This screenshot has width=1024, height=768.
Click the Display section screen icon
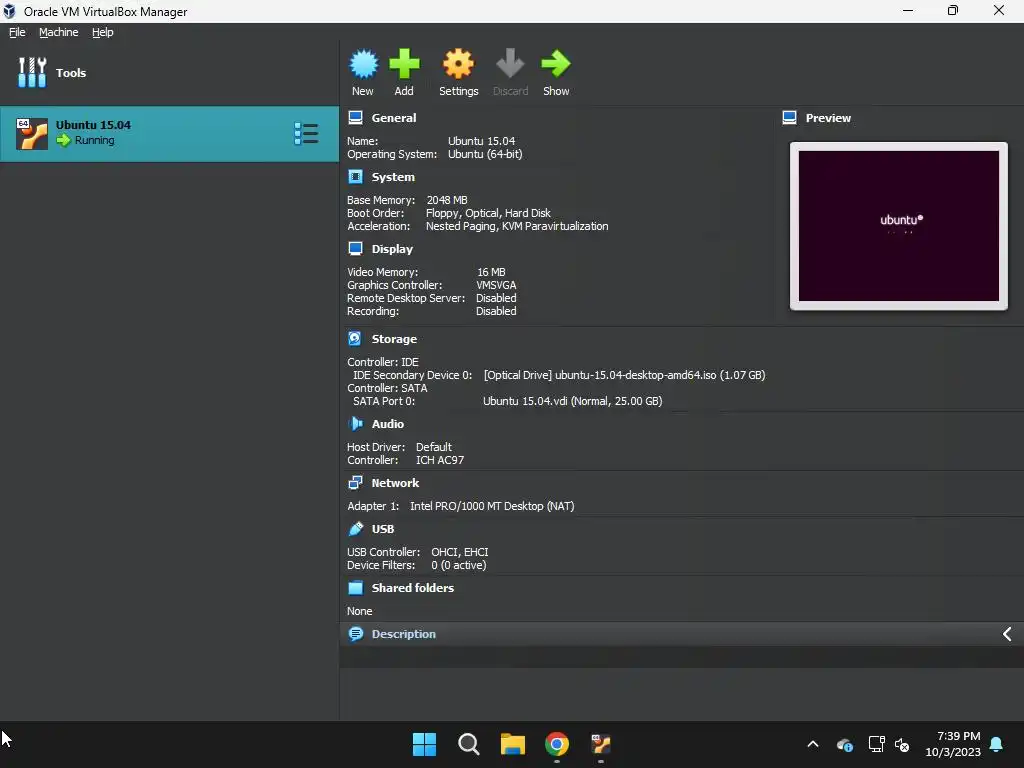click(x=355, y=249)
